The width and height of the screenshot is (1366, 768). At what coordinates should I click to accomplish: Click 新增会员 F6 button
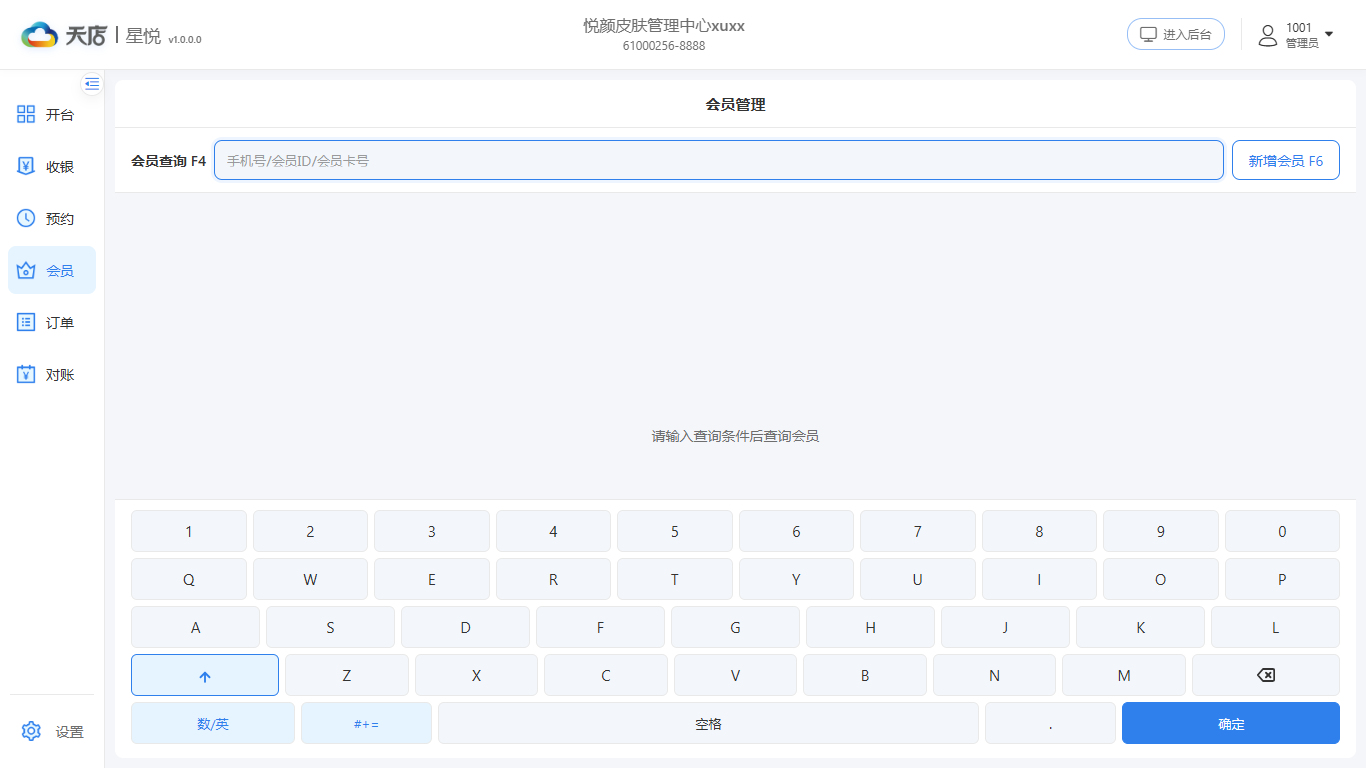tap(1286, 160)
